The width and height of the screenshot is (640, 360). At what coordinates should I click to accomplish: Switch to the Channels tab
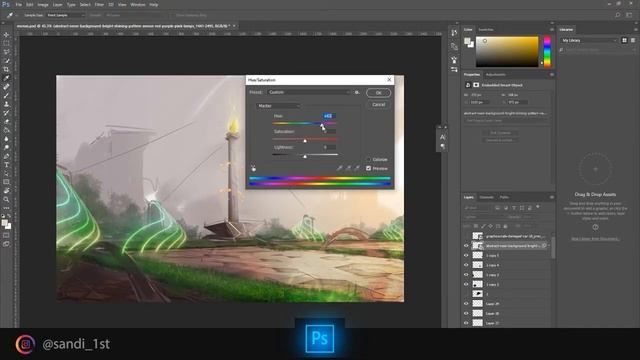[x=486, y=197]
